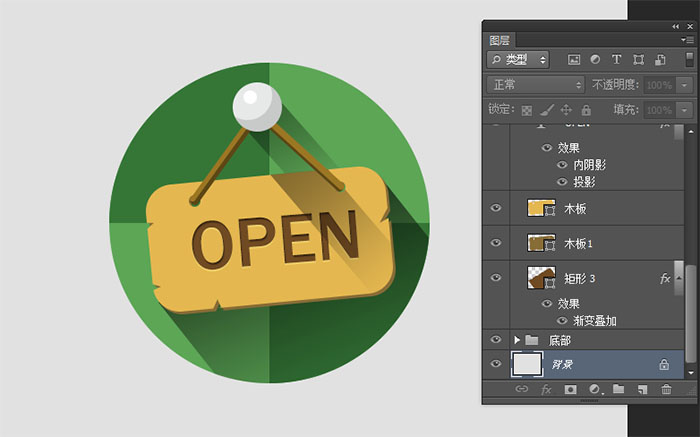Click link layers icon at panel bottom
This screenshot has height=437, width=700.
(x=521, y=389)
